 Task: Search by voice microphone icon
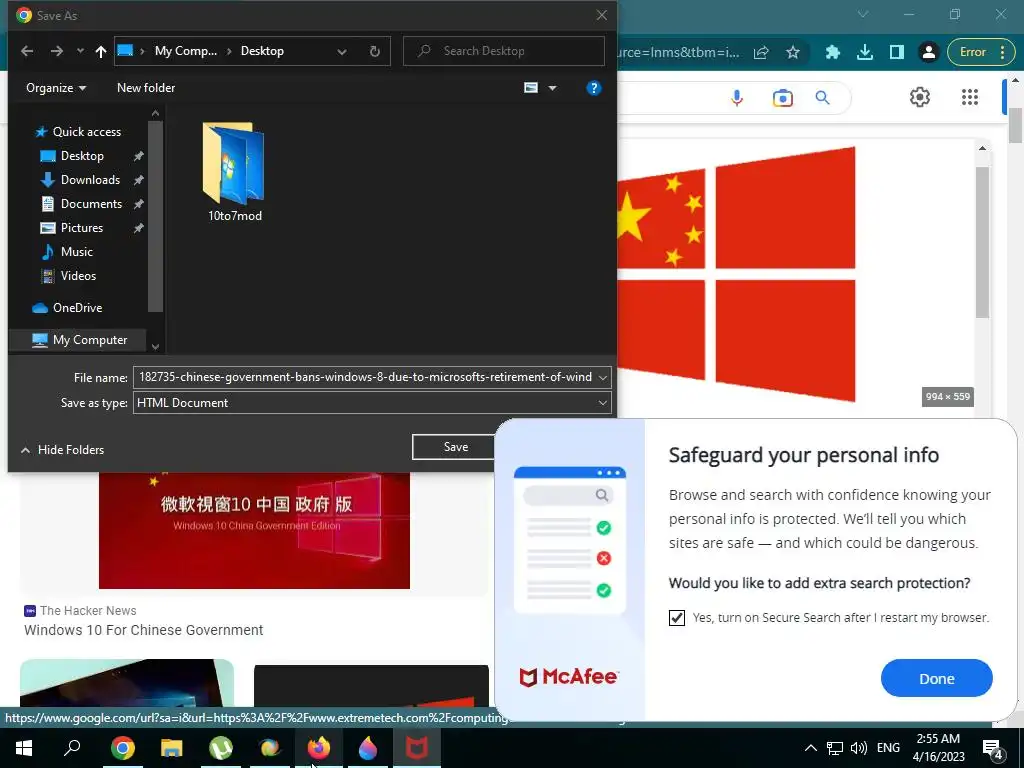pos(737,98)
